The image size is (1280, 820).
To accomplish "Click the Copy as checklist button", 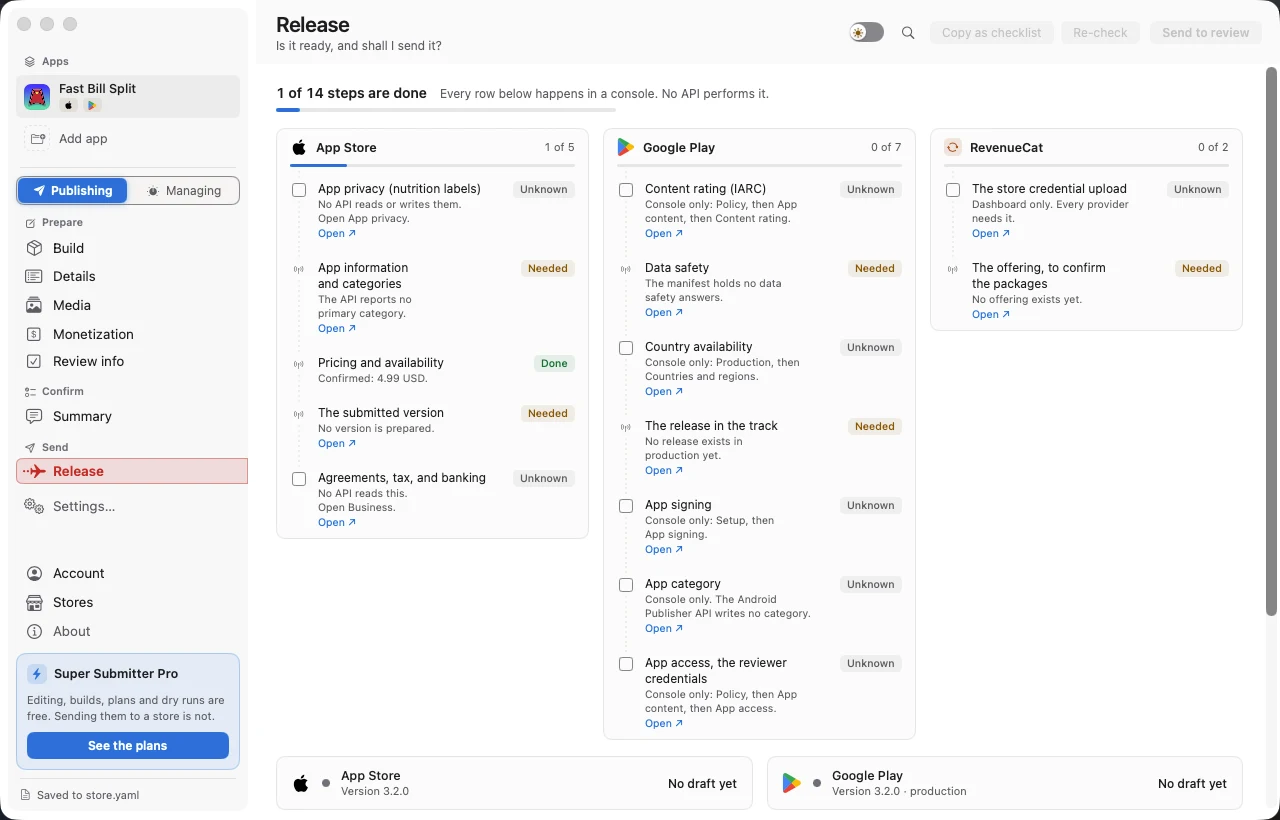I will (991, 33).
